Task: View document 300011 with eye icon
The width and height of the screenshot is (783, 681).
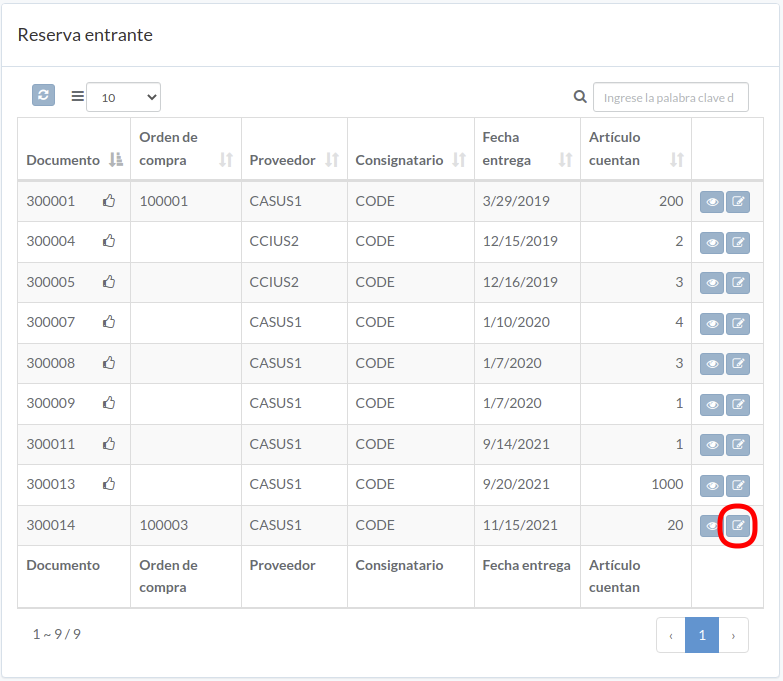Action: 712,445
